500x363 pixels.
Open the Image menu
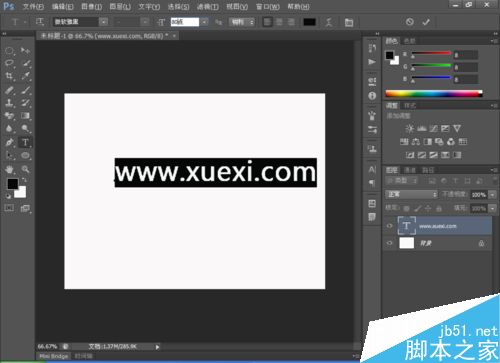92,6
